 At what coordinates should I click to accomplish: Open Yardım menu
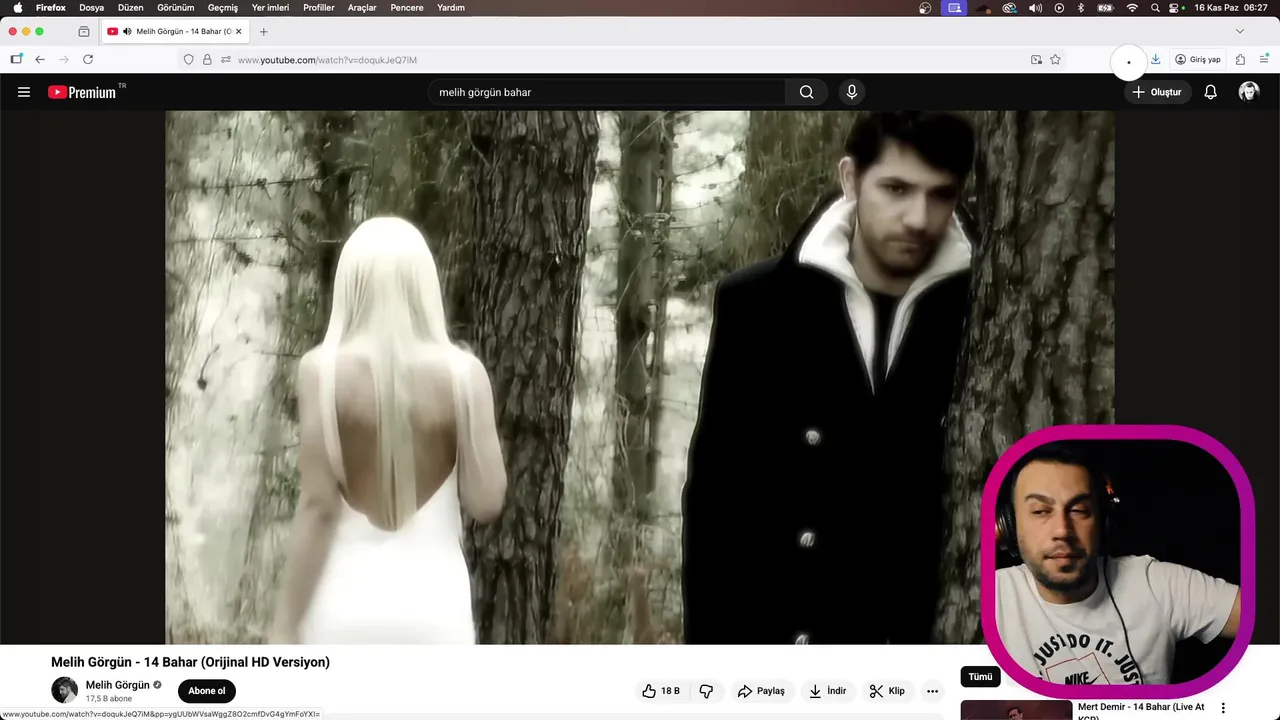point(451,8)
